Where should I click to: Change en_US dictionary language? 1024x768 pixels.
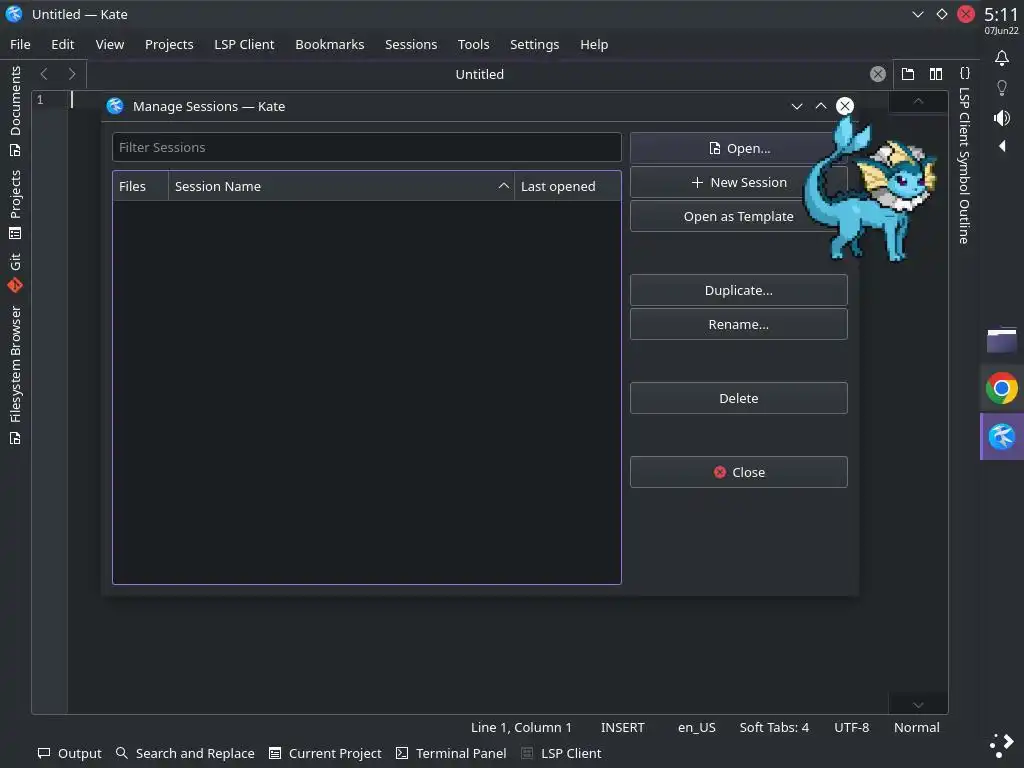696,727
